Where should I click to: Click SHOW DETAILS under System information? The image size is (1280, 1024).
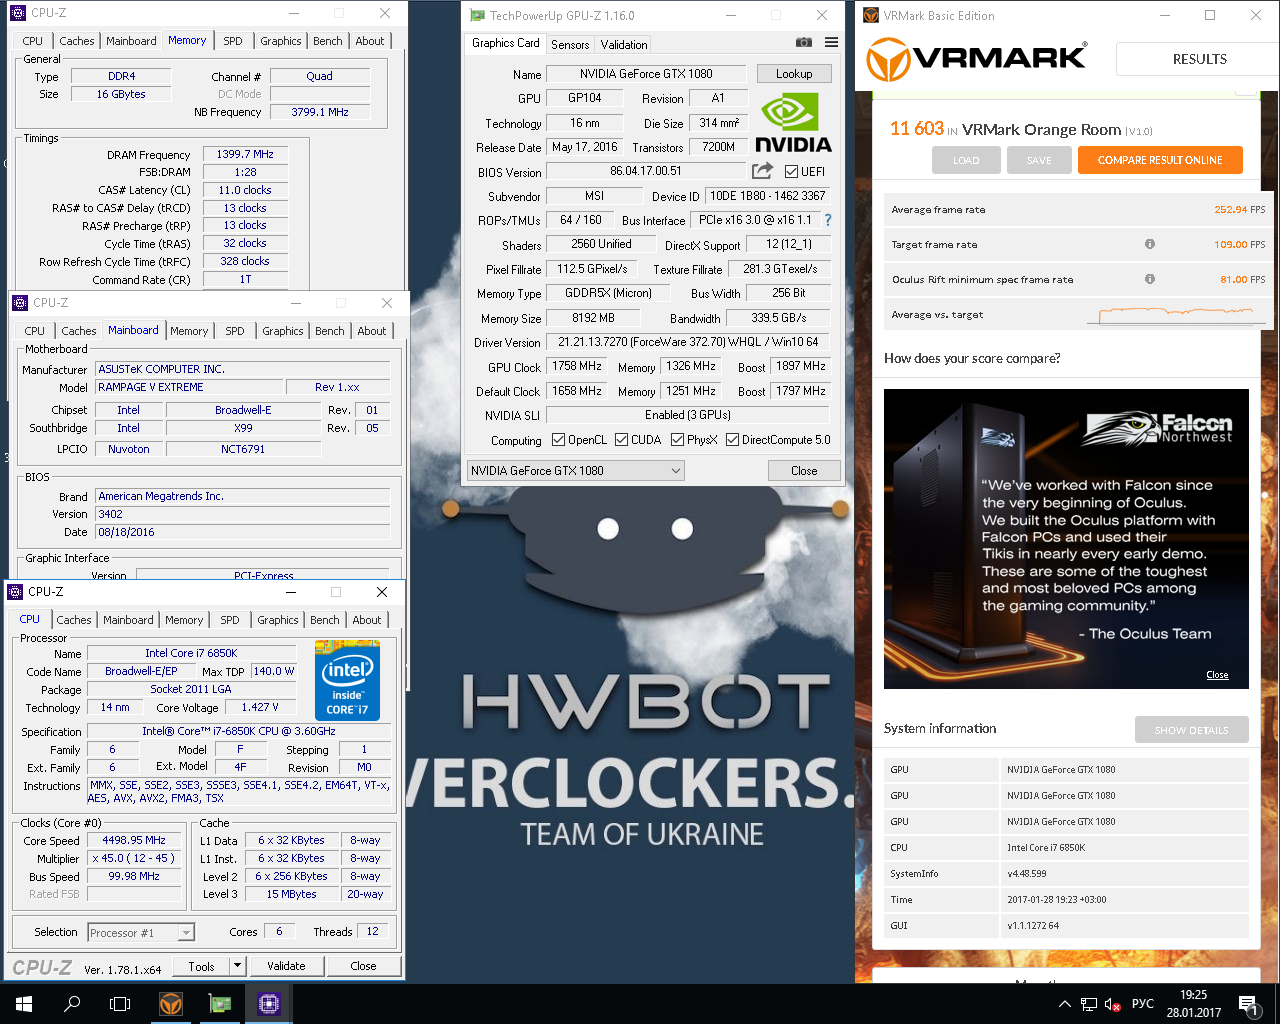tap(1191, 730)
